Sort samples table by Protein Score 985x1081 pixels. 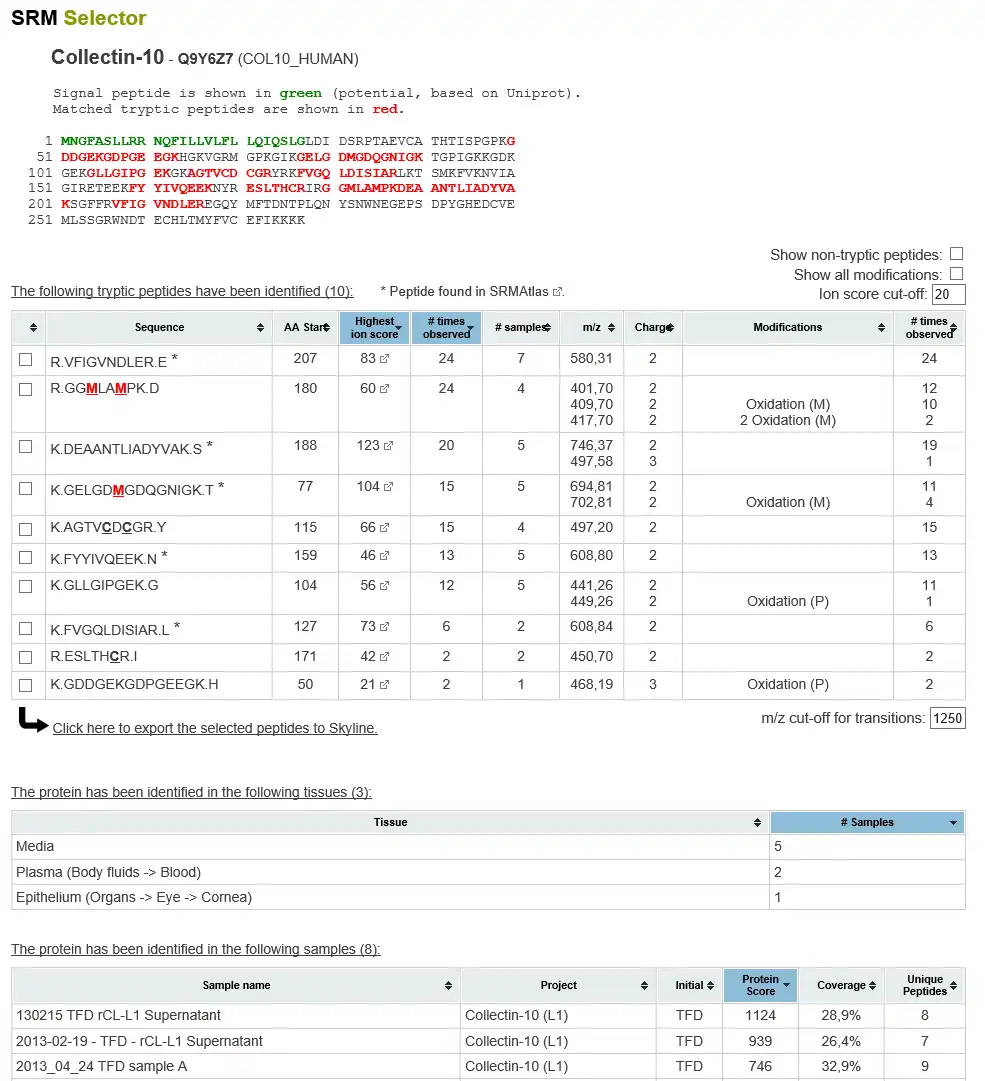pyautogui.click(x=760, y=986)
